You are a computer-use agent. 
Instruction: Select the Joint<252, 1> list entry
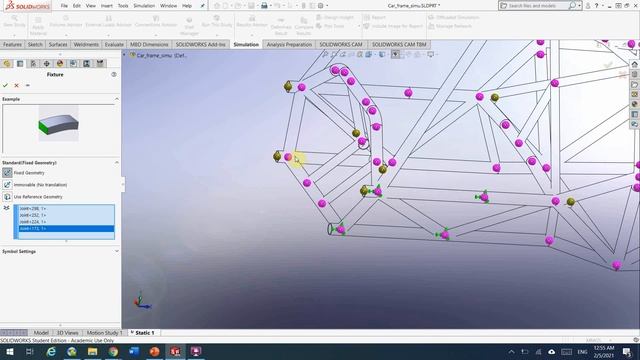pyautogui.click(x=66, y=215)
